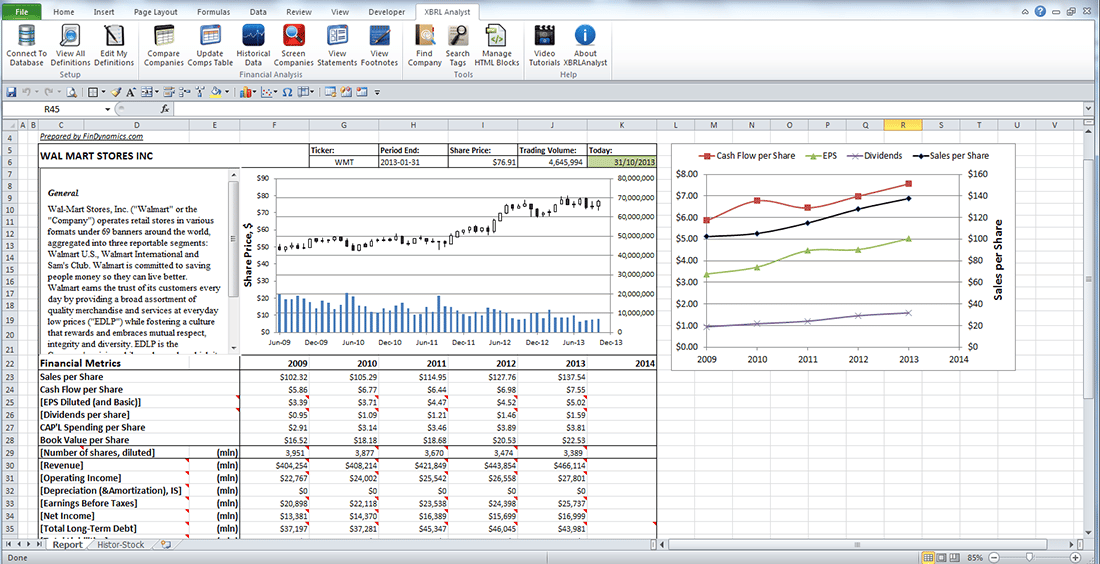Open Customize Quick Access Toolbar dropdown

tap(377, 92)
